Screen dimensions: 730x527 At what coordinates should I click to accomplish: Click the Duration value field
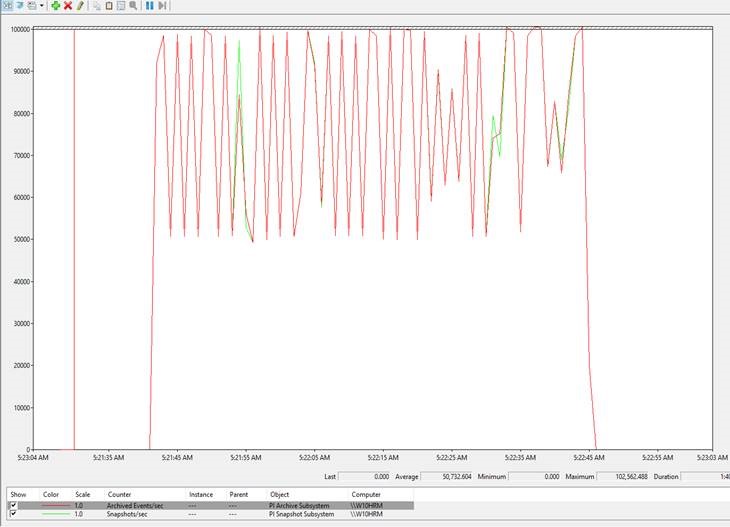705,476
